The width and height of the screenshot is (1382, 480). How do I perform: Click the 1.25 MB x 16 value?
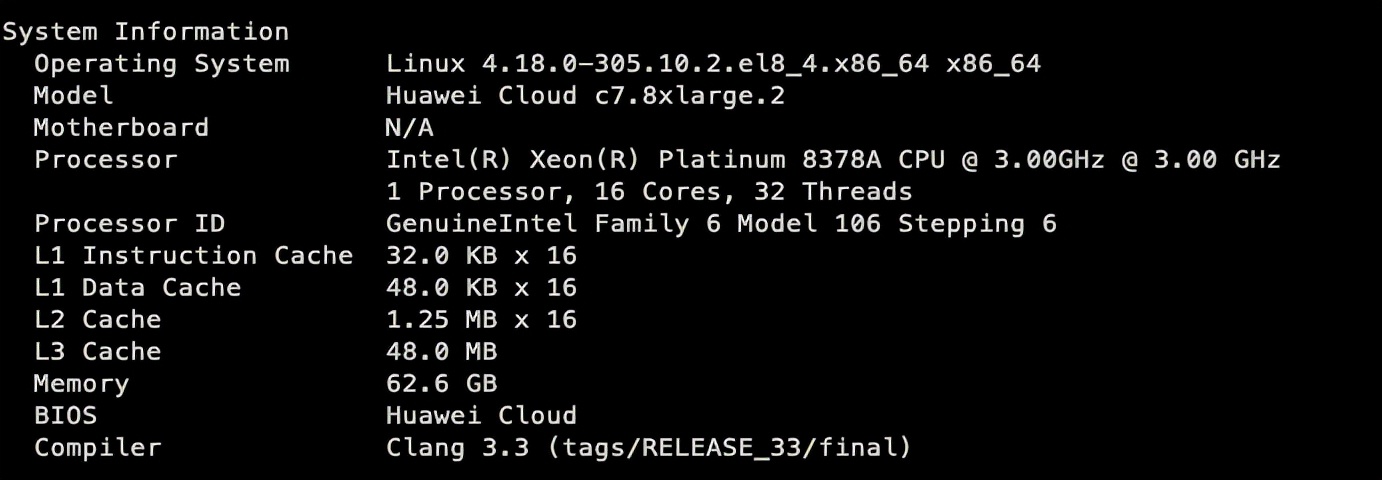(481, 320)
